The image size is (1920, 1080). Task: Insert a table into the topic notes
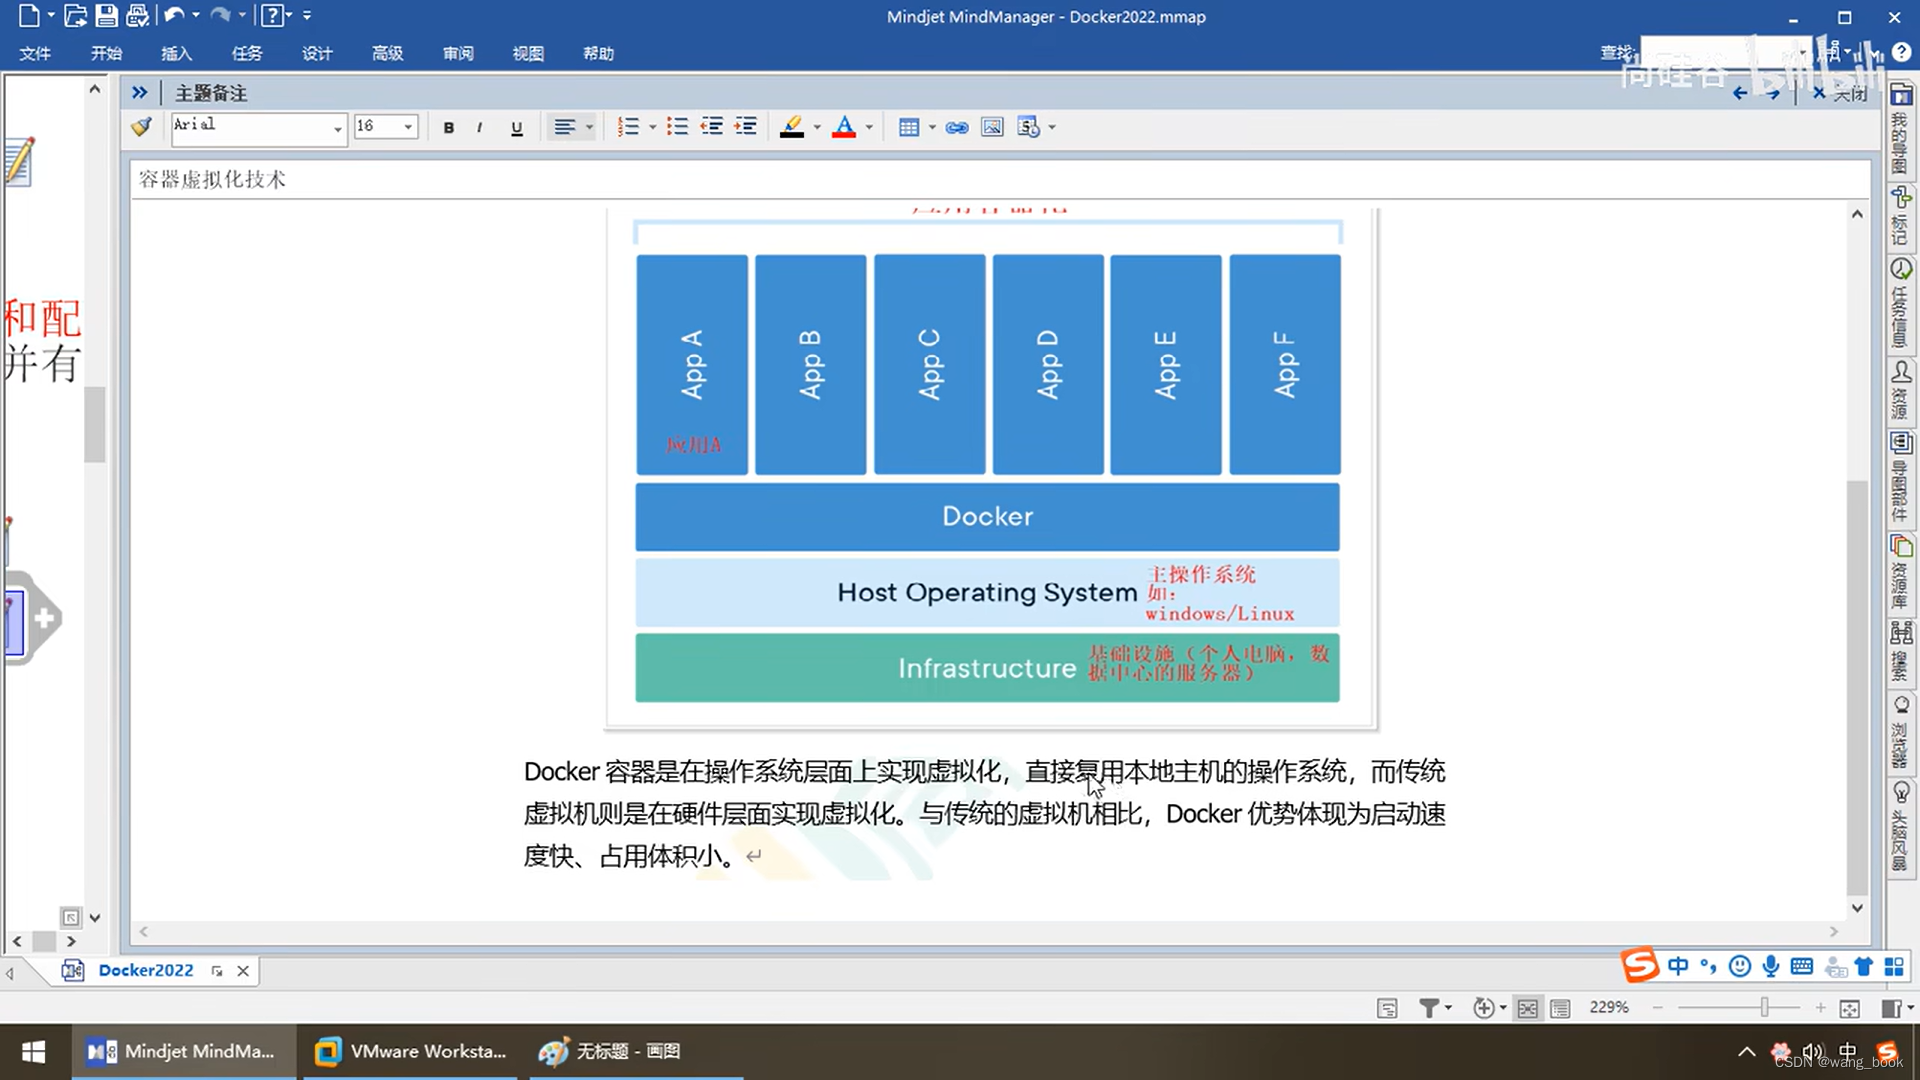908,127
